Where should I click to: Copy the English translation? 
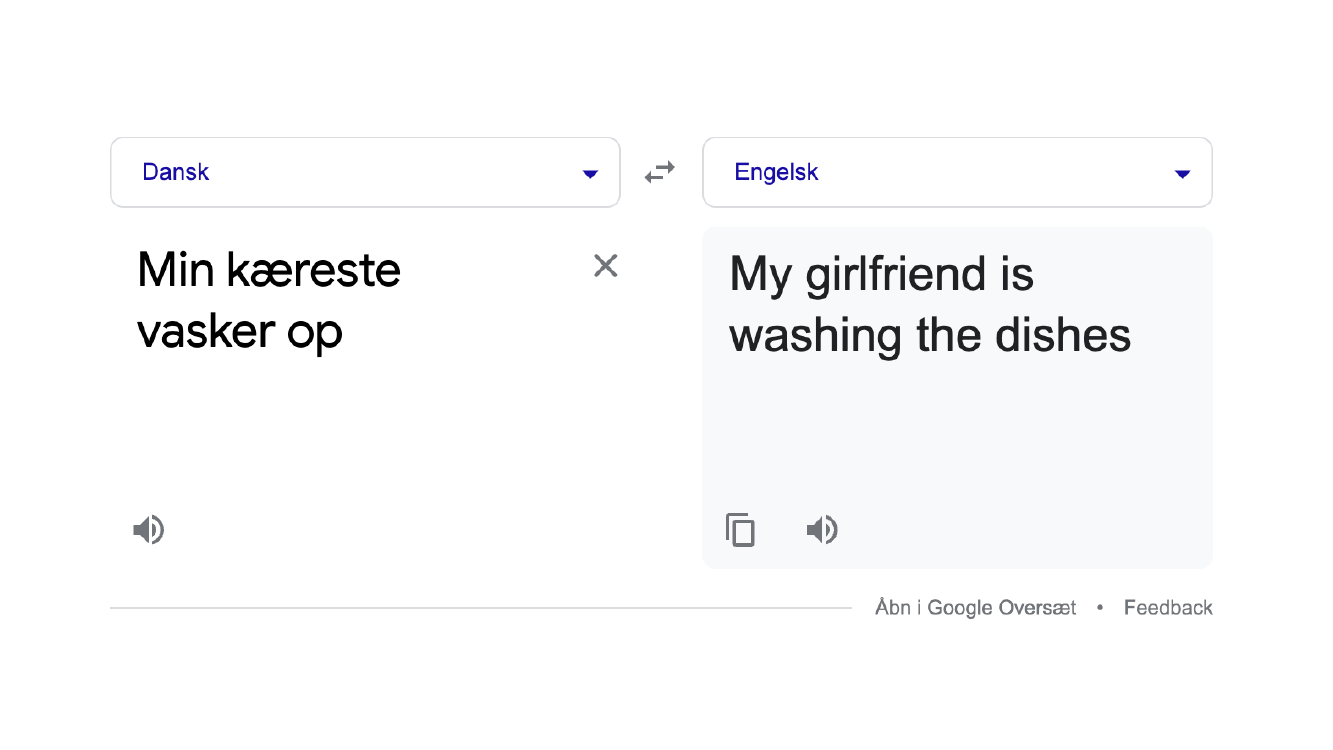pos(740,529)
